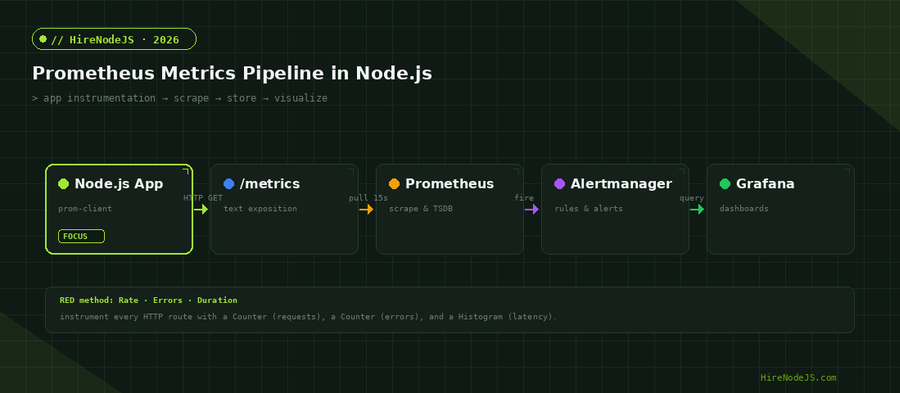The image size is (900, 393).
Task: Click the pull 15s arrow label
Action: click(x=368, y=198)
